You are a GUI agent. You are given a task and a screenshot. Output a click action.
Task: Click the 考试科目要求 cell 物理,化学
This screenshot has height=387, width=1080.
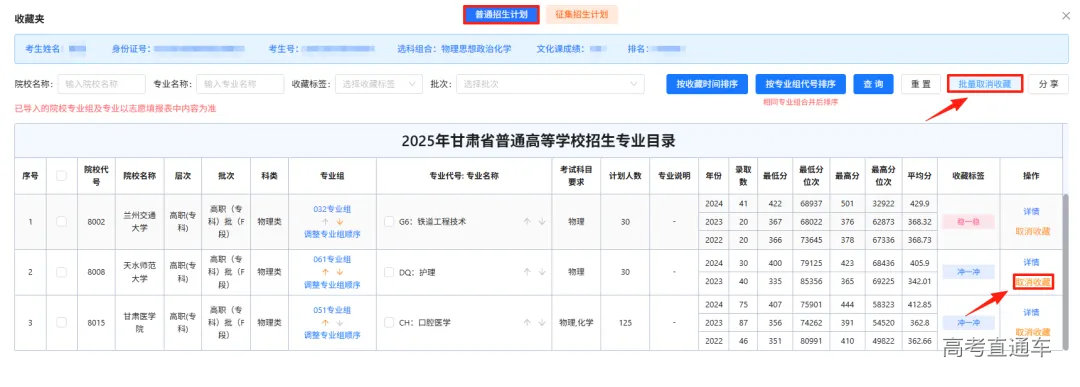pyautogui.click(x=576, y=322)
